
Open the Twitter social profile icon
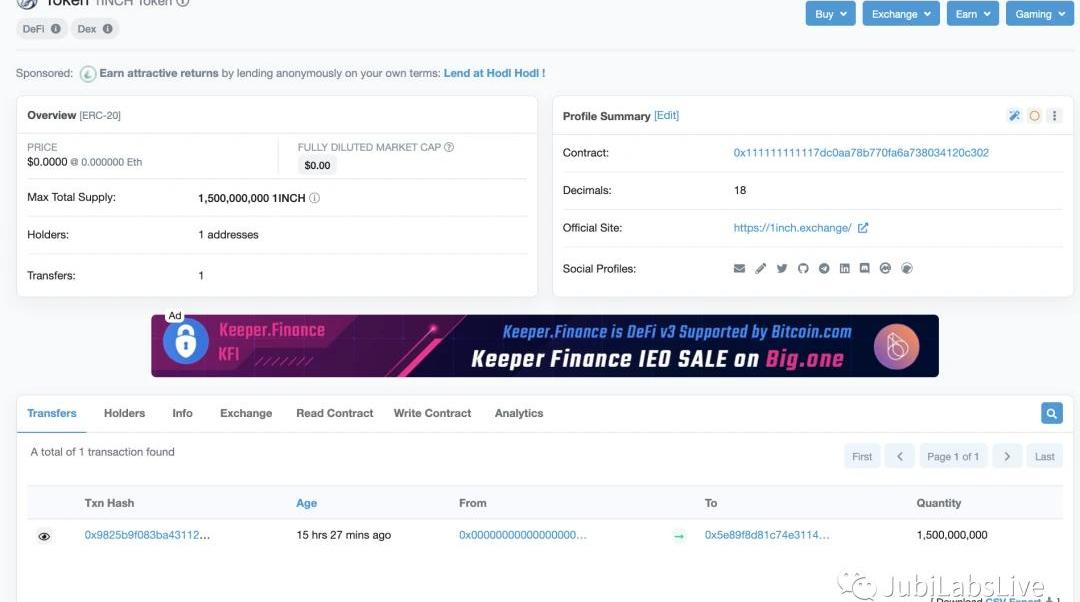[782, 269]
